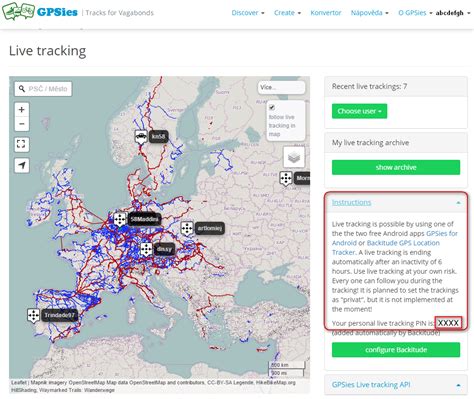
Task: Click the GPSies site title
Action: click(57, 12)
